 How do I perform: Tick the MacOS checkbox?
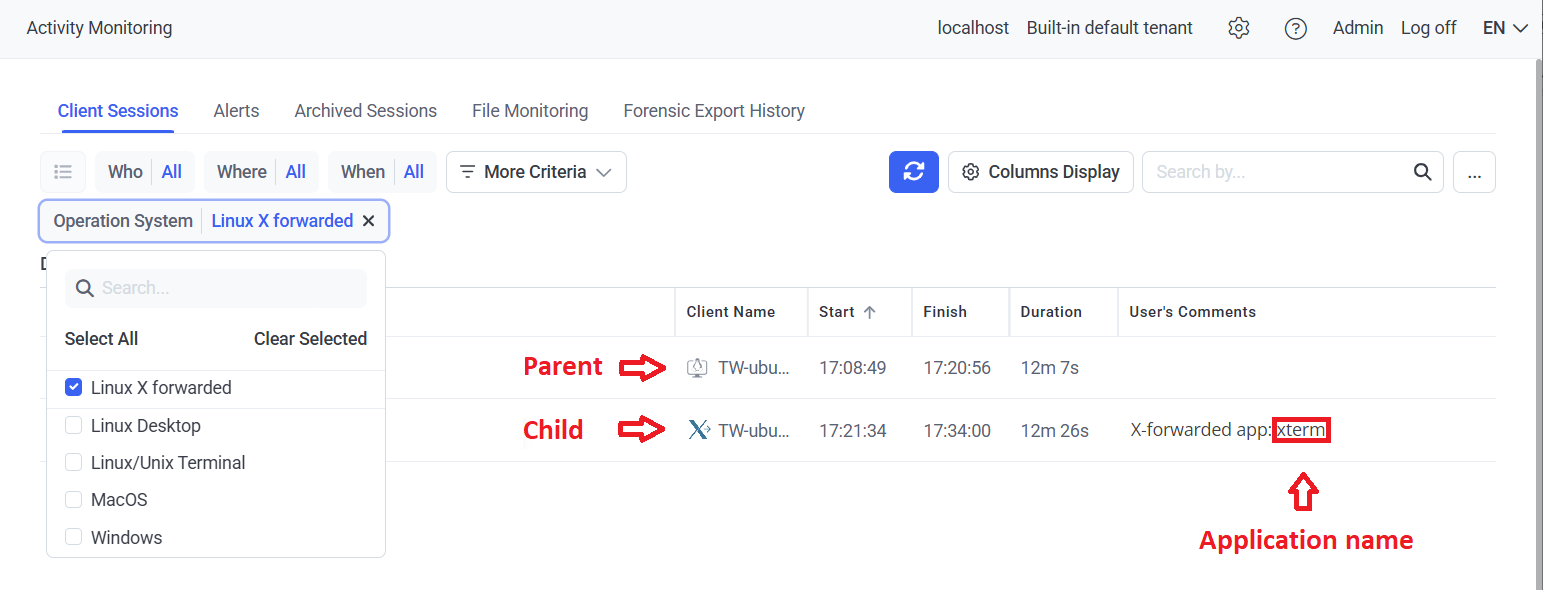click(73, 500)
